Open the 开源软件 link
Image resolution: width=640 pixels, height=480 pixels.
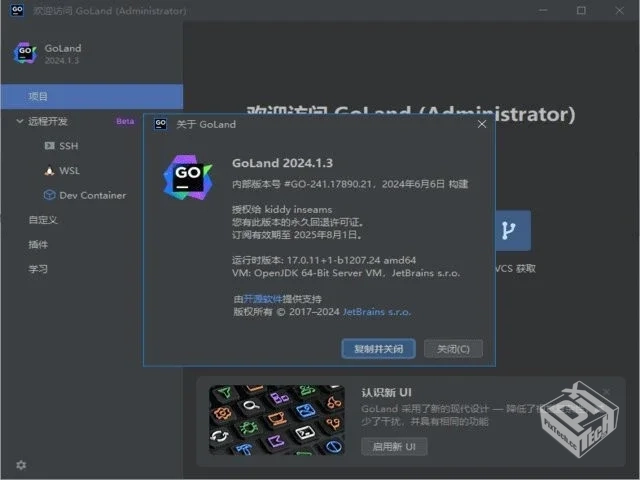[262, 299]
